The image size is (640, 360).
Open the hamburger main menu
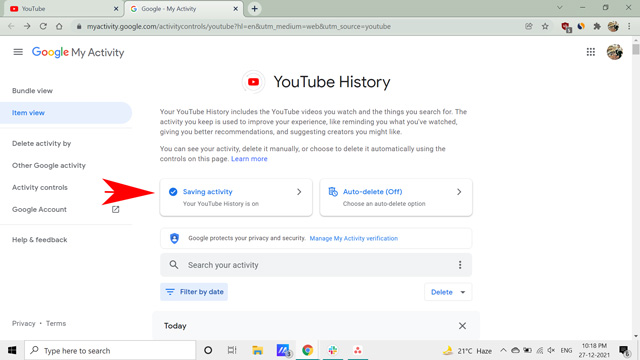[x=18, y=52]
